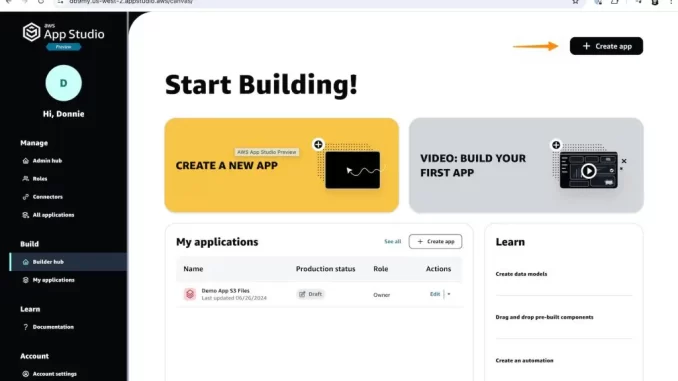This screenshot has height=381, width=678.
Task: Open the Build your first app video card
Action: click(x=526, y=165)
